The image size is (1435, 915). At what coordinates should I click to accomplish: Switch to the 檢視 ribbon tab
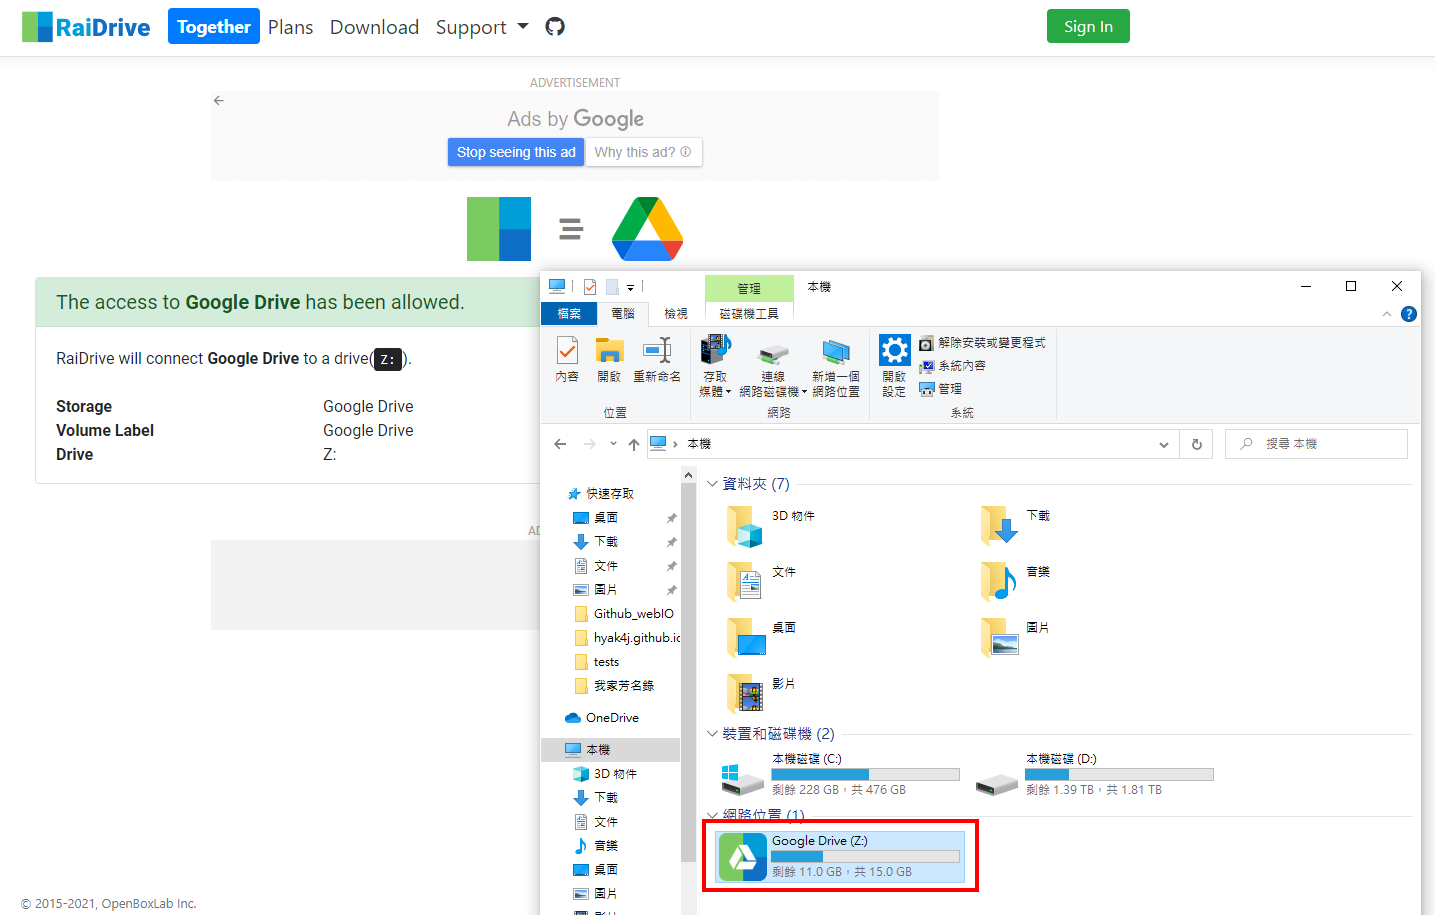tap(676, 314)
